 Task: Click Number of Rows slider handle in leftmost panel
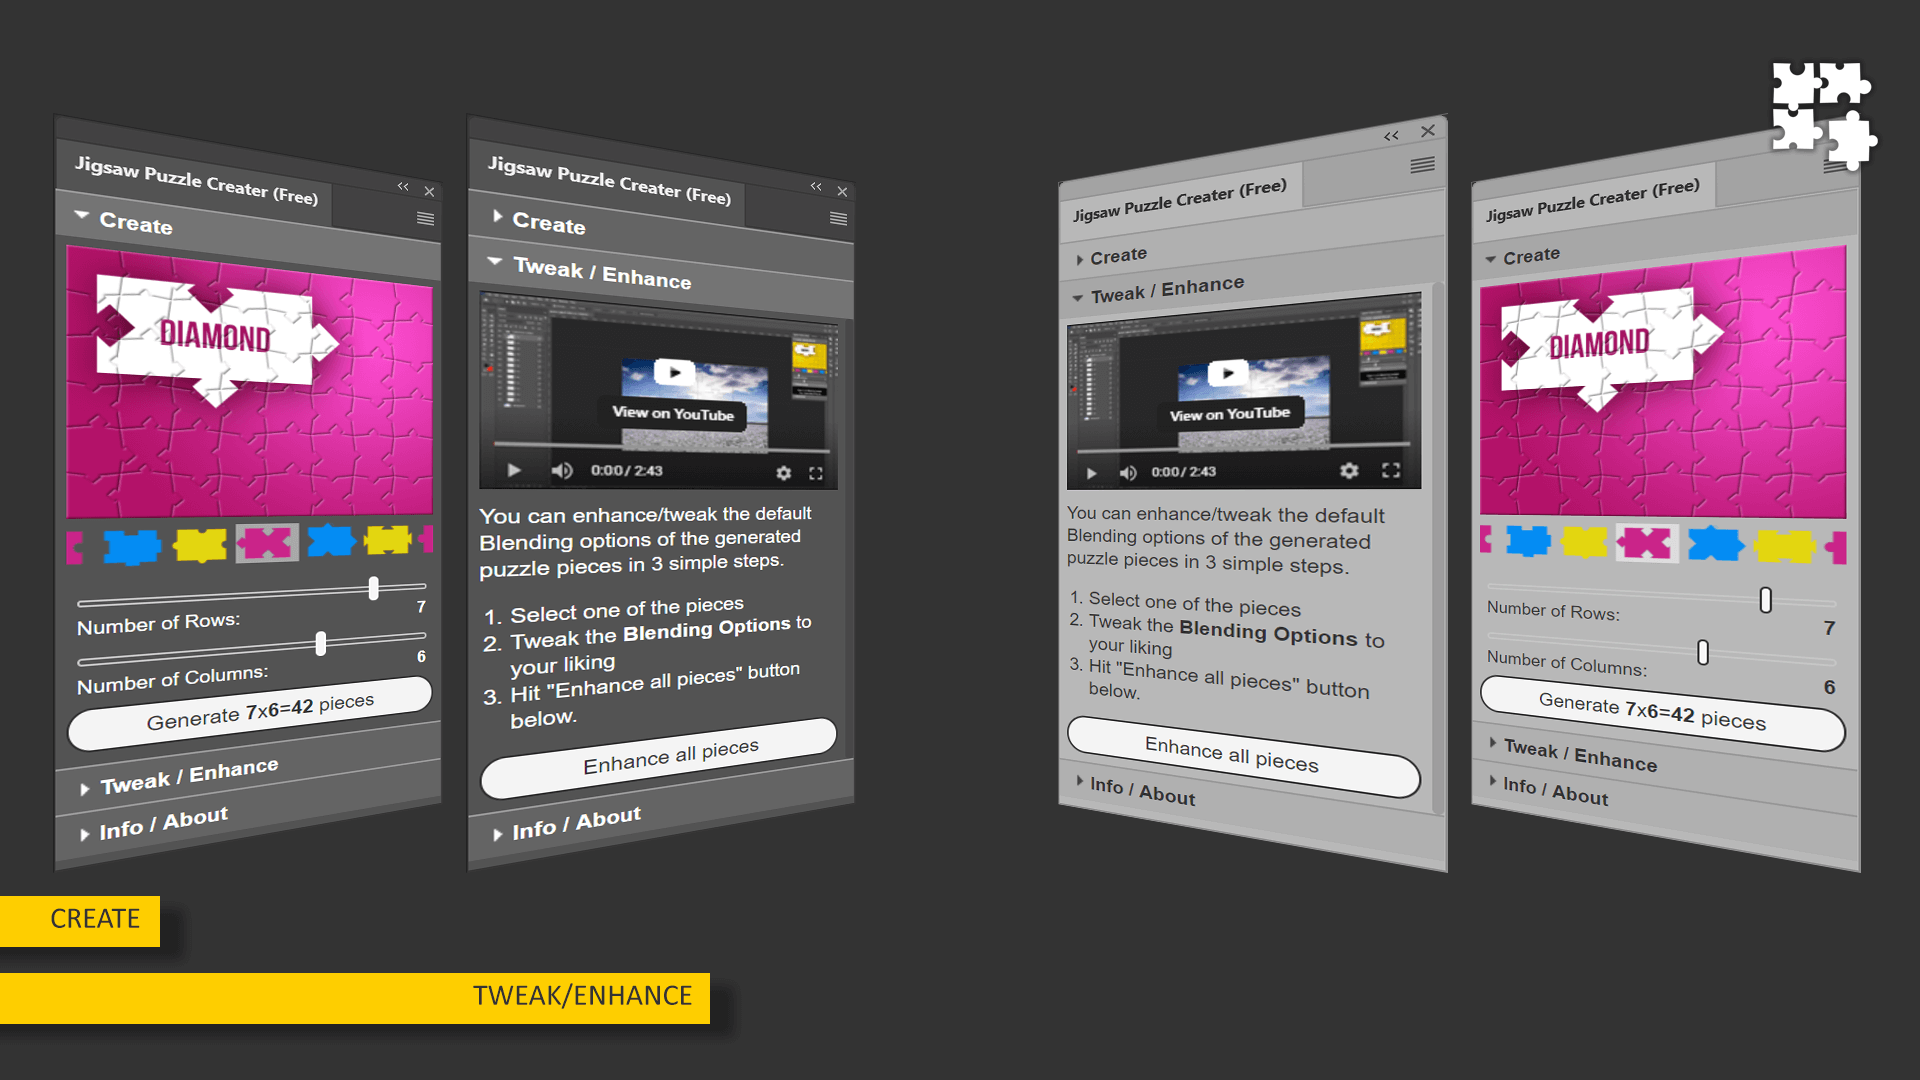(x=373, y=588)
